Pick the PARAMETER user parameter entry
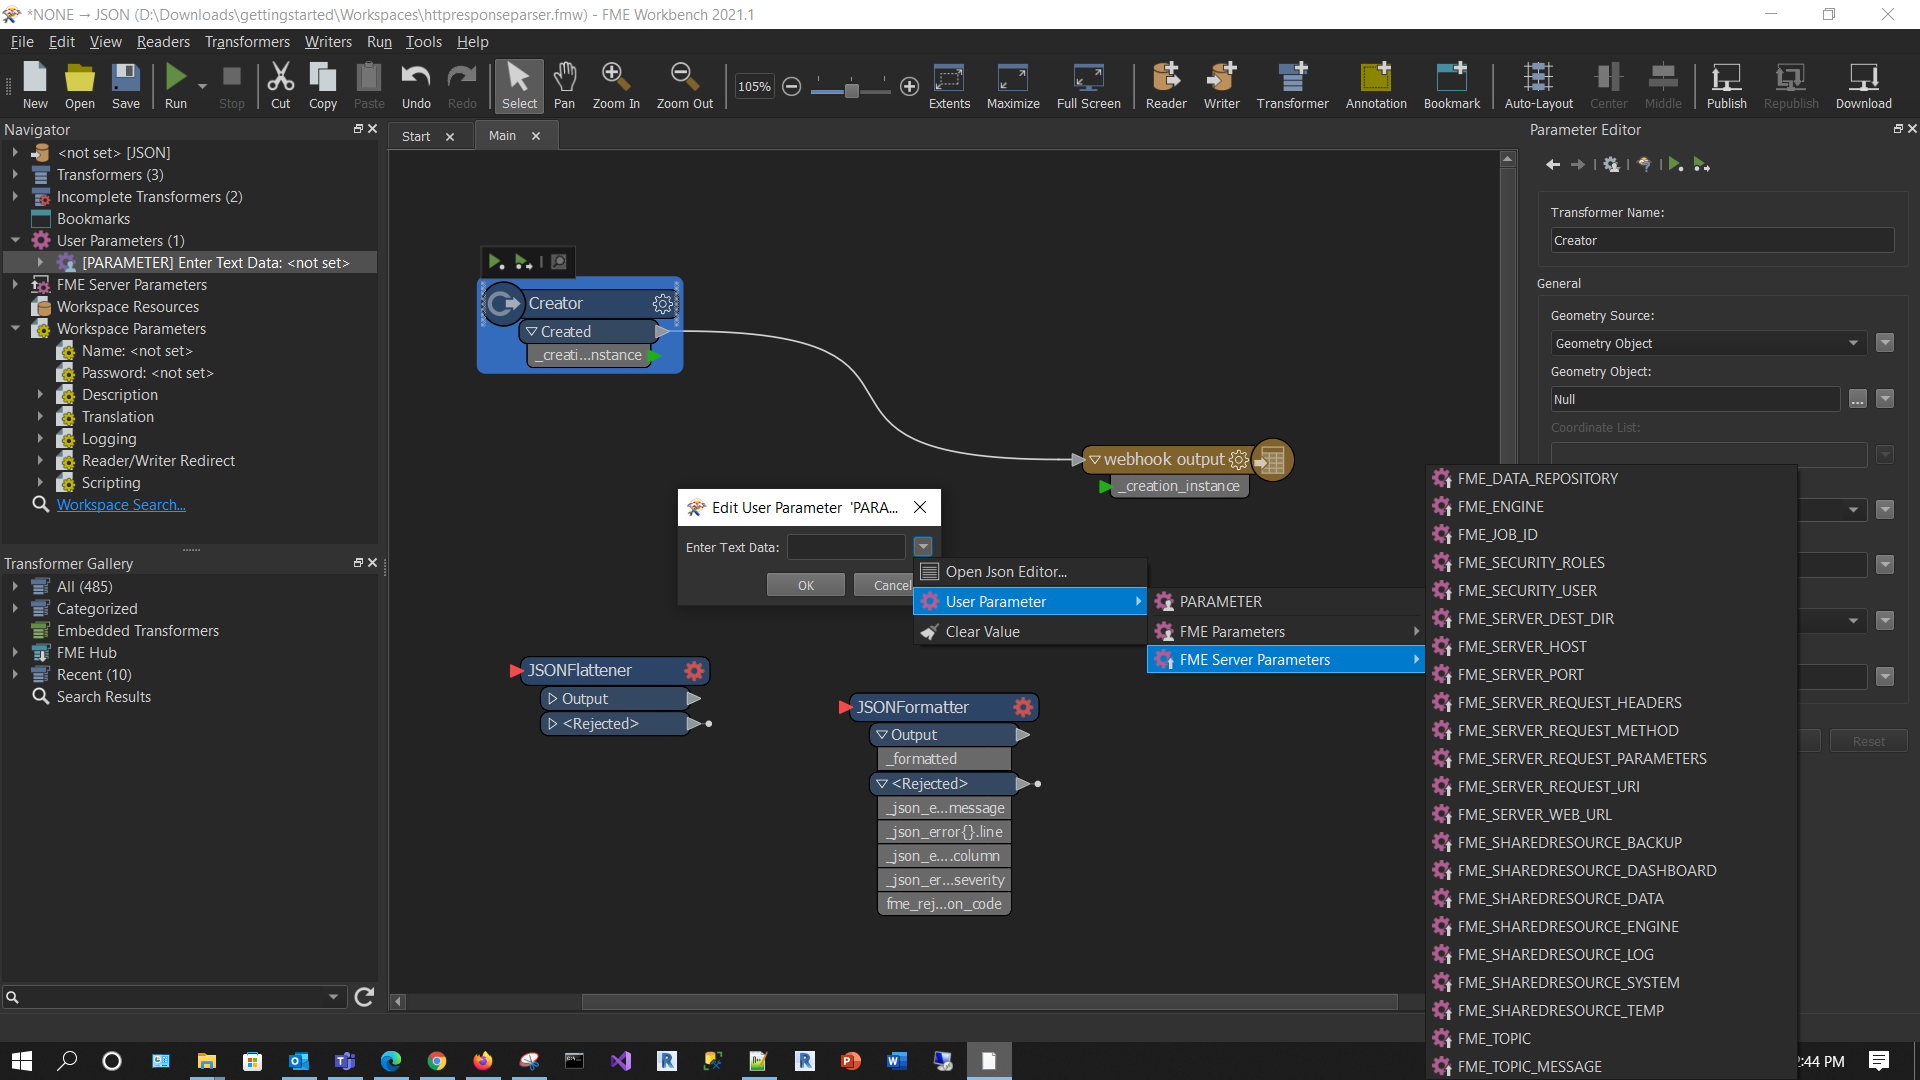 1286,602
